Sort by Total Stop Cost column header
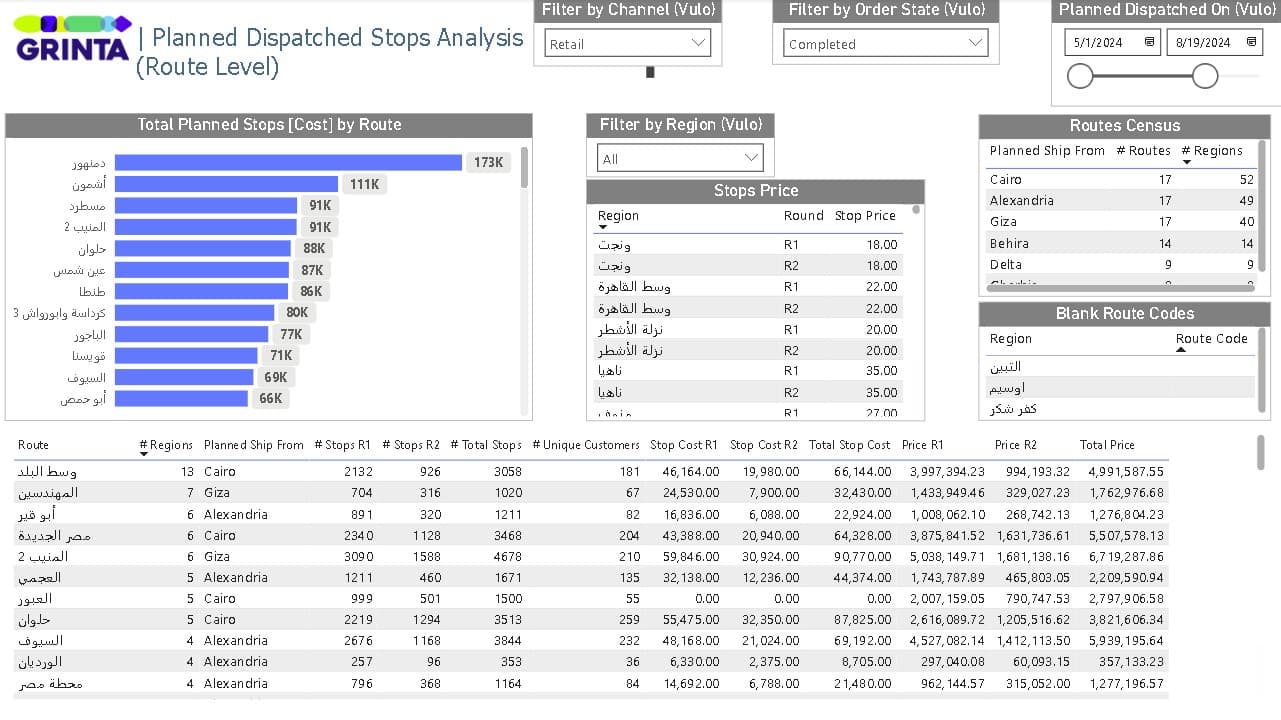Viewport: 1281px width, 720px height. [x=850, y=445]
